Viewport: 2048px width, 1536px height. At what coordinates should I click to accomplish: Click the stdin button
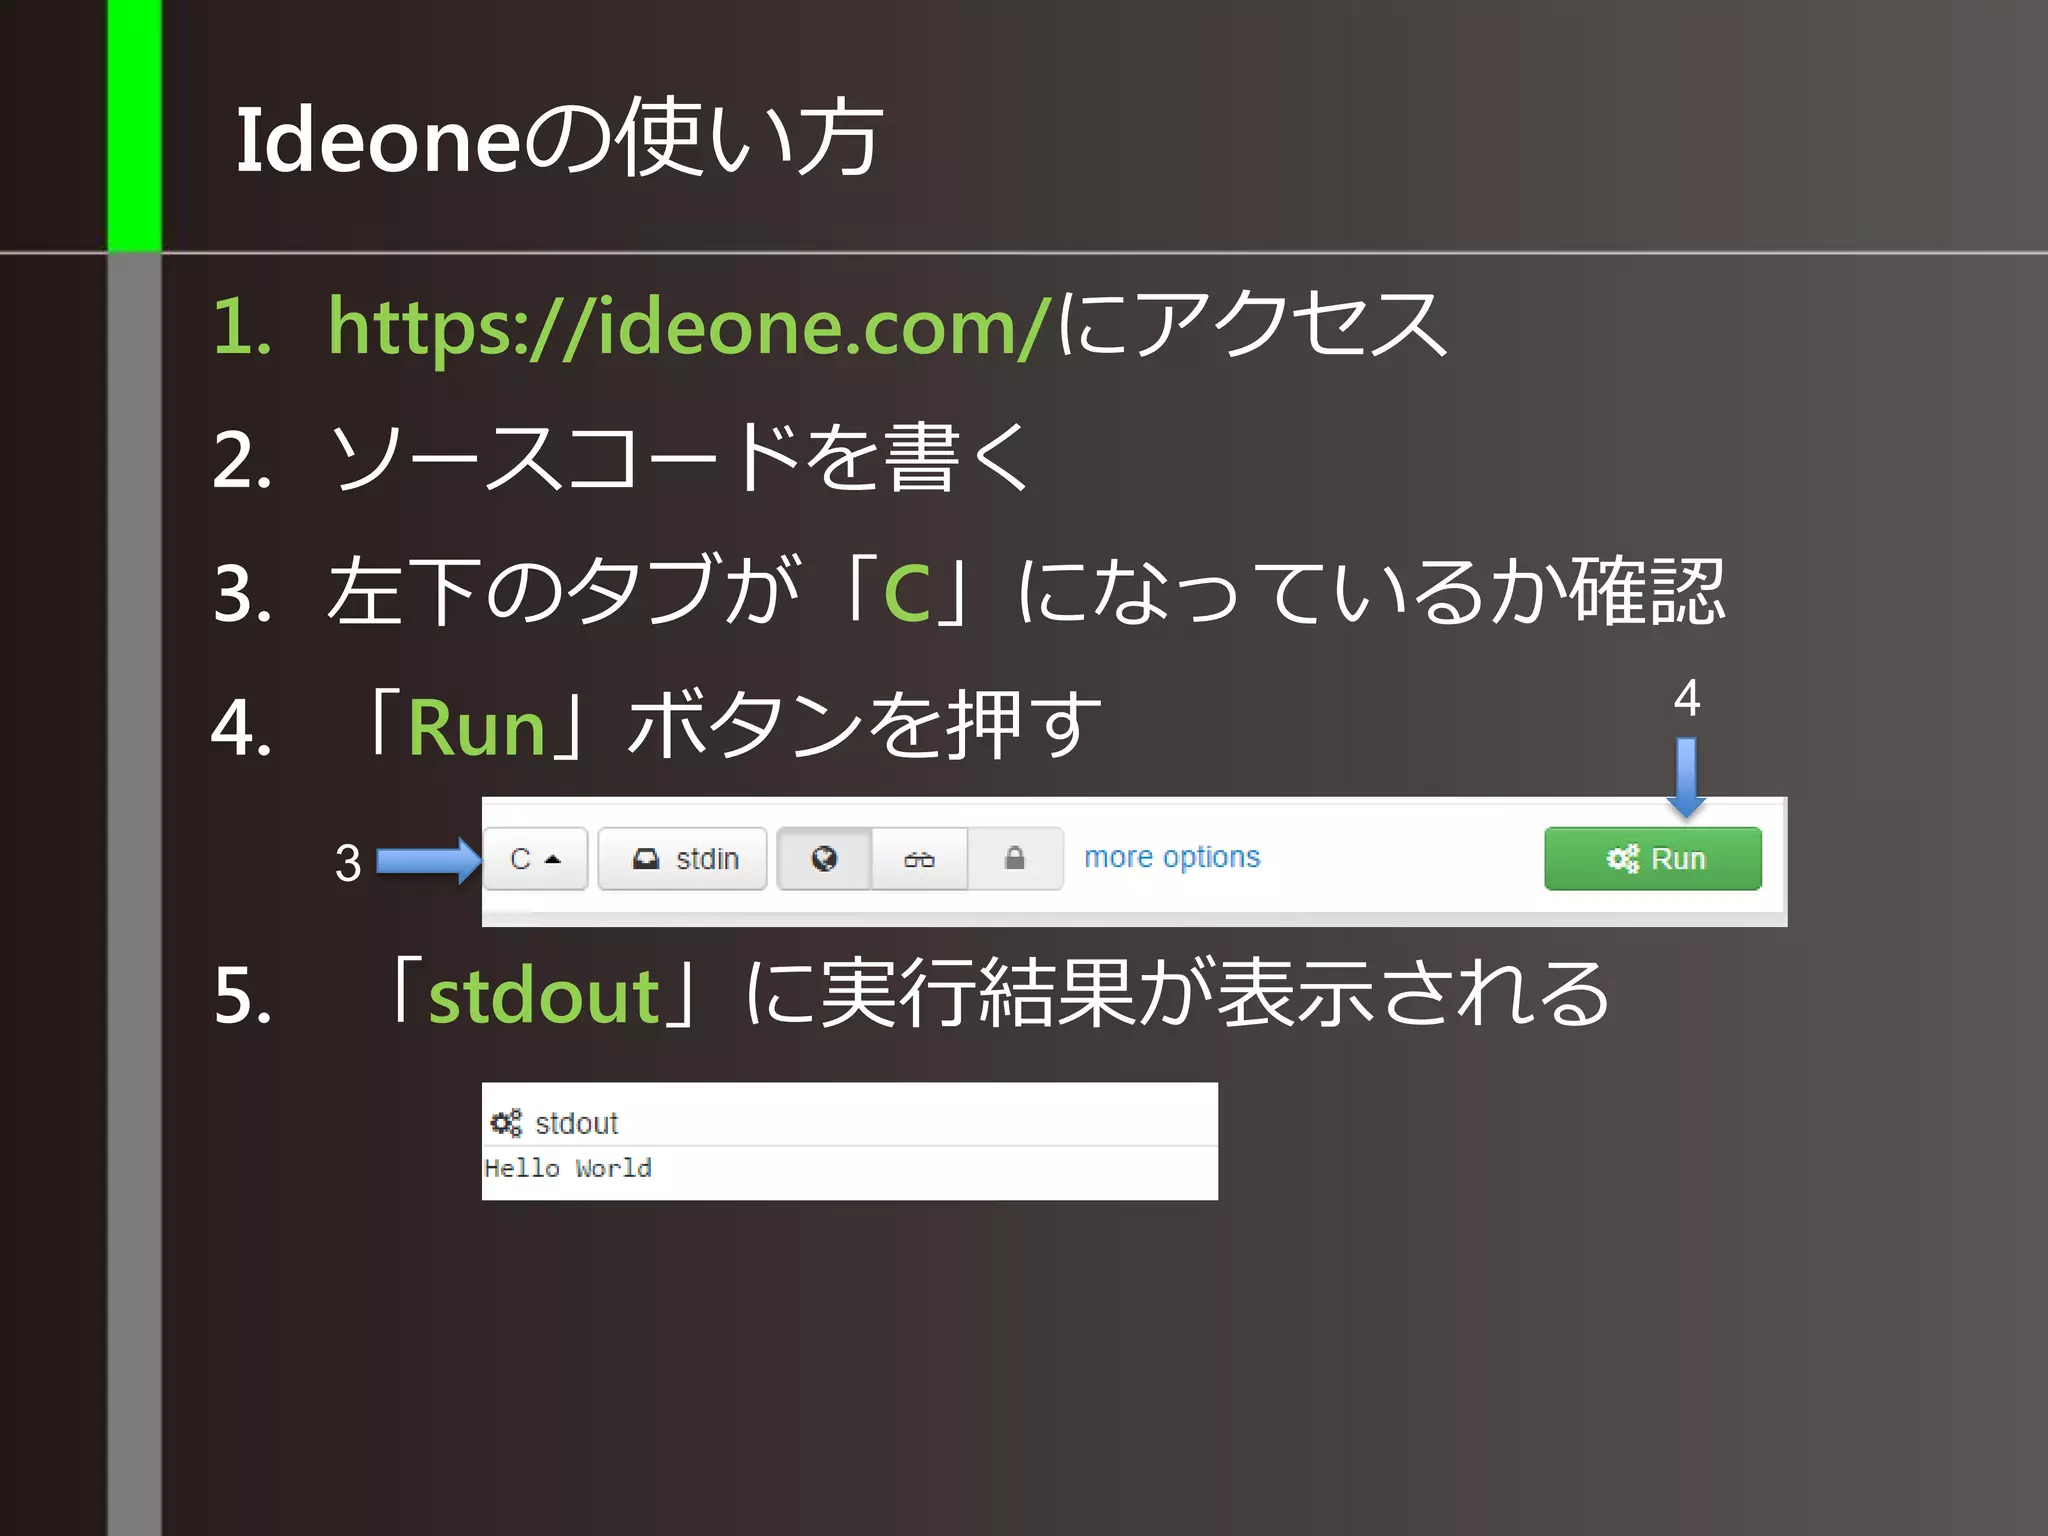(x=683, y=859)
